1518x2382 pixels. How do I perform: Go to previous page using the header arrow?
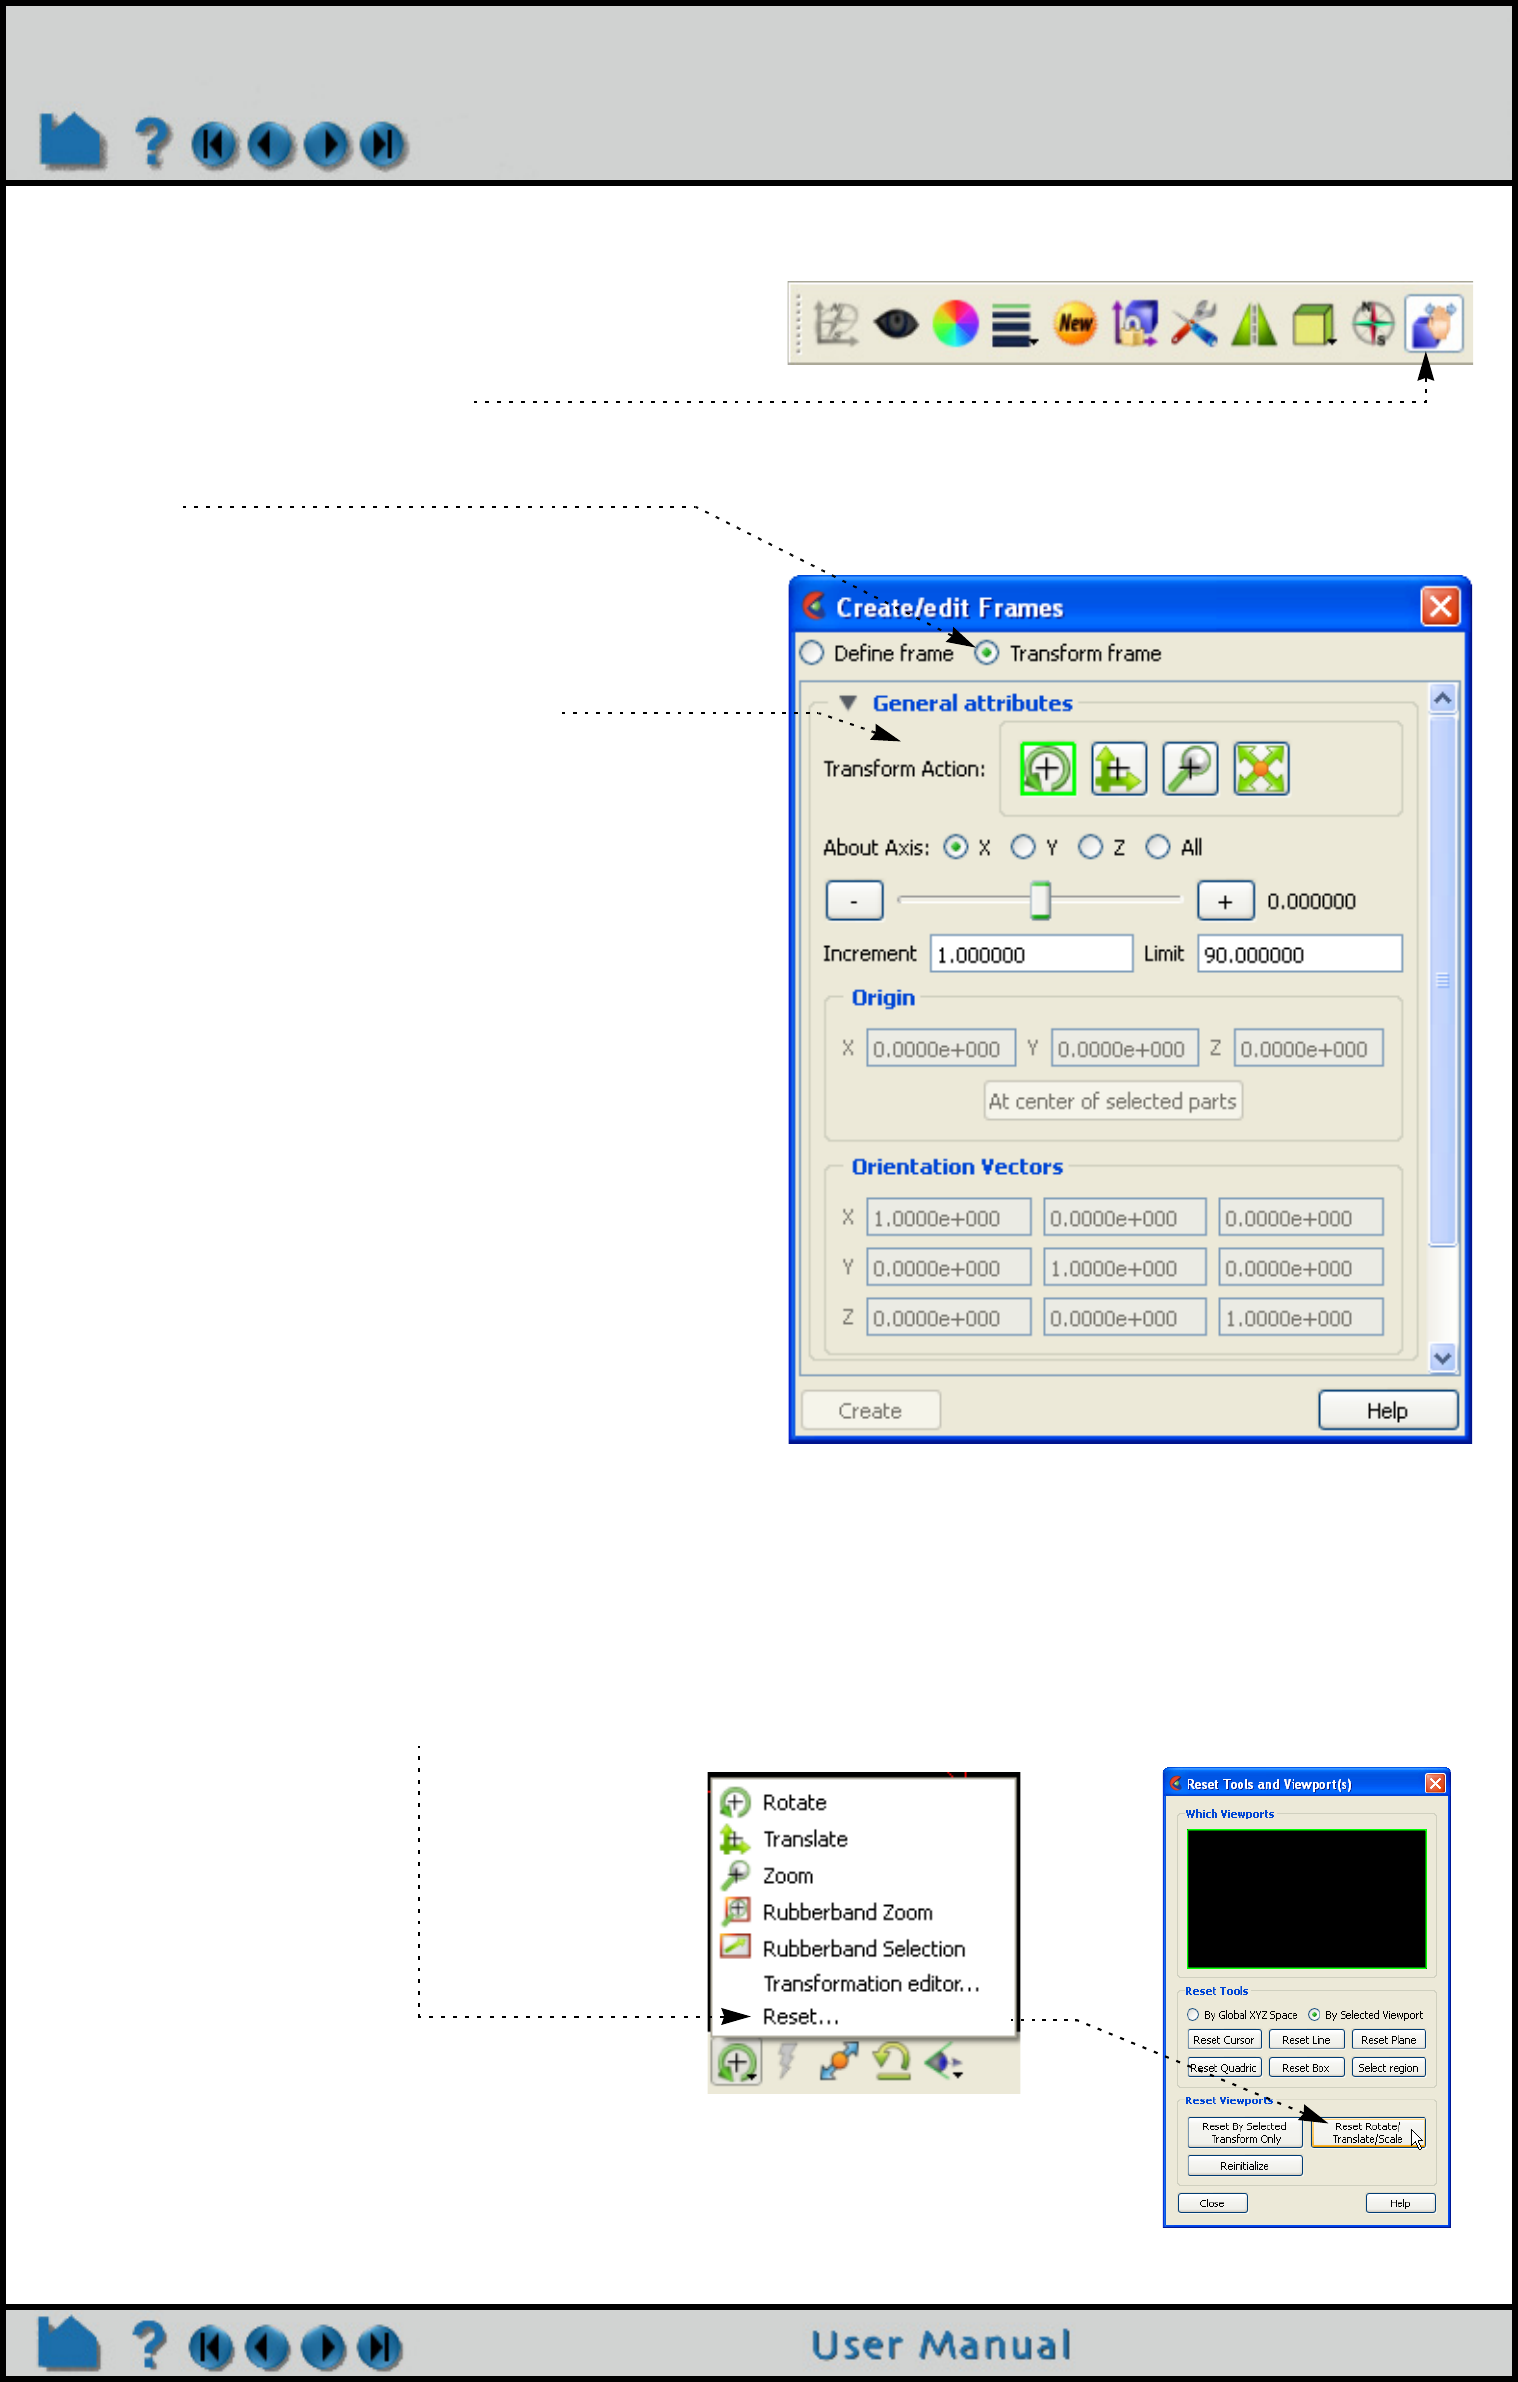click(270, 145)
